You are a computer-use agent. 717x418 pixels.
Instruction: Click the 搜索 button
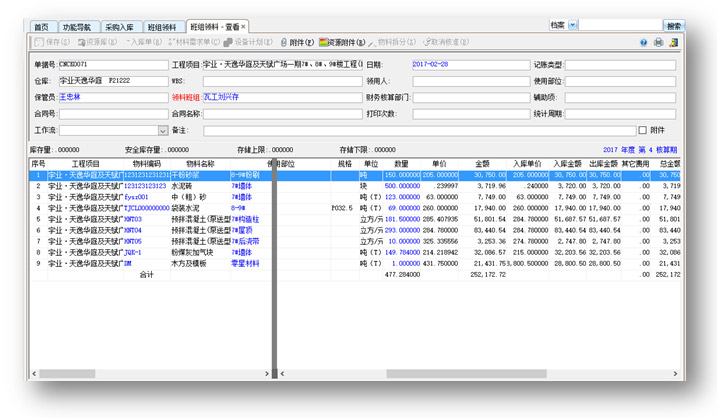pos(674,26)
